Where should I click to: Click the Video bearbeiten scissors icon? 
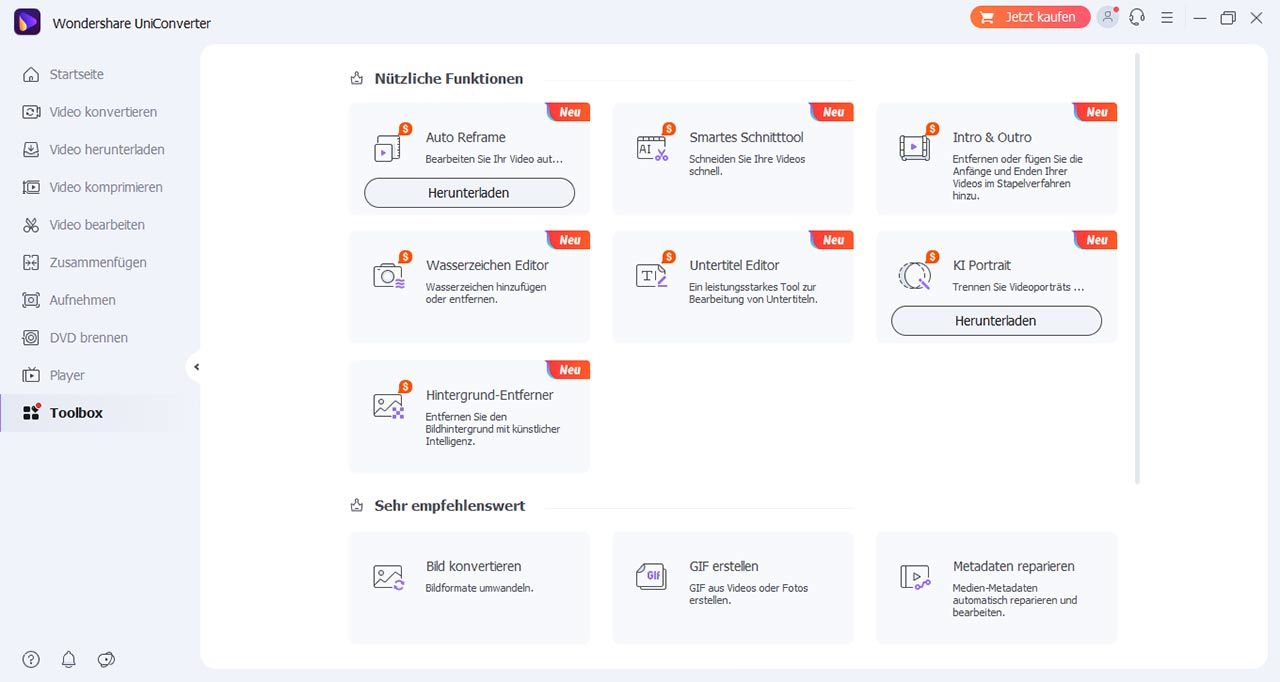tap(31, 225)
